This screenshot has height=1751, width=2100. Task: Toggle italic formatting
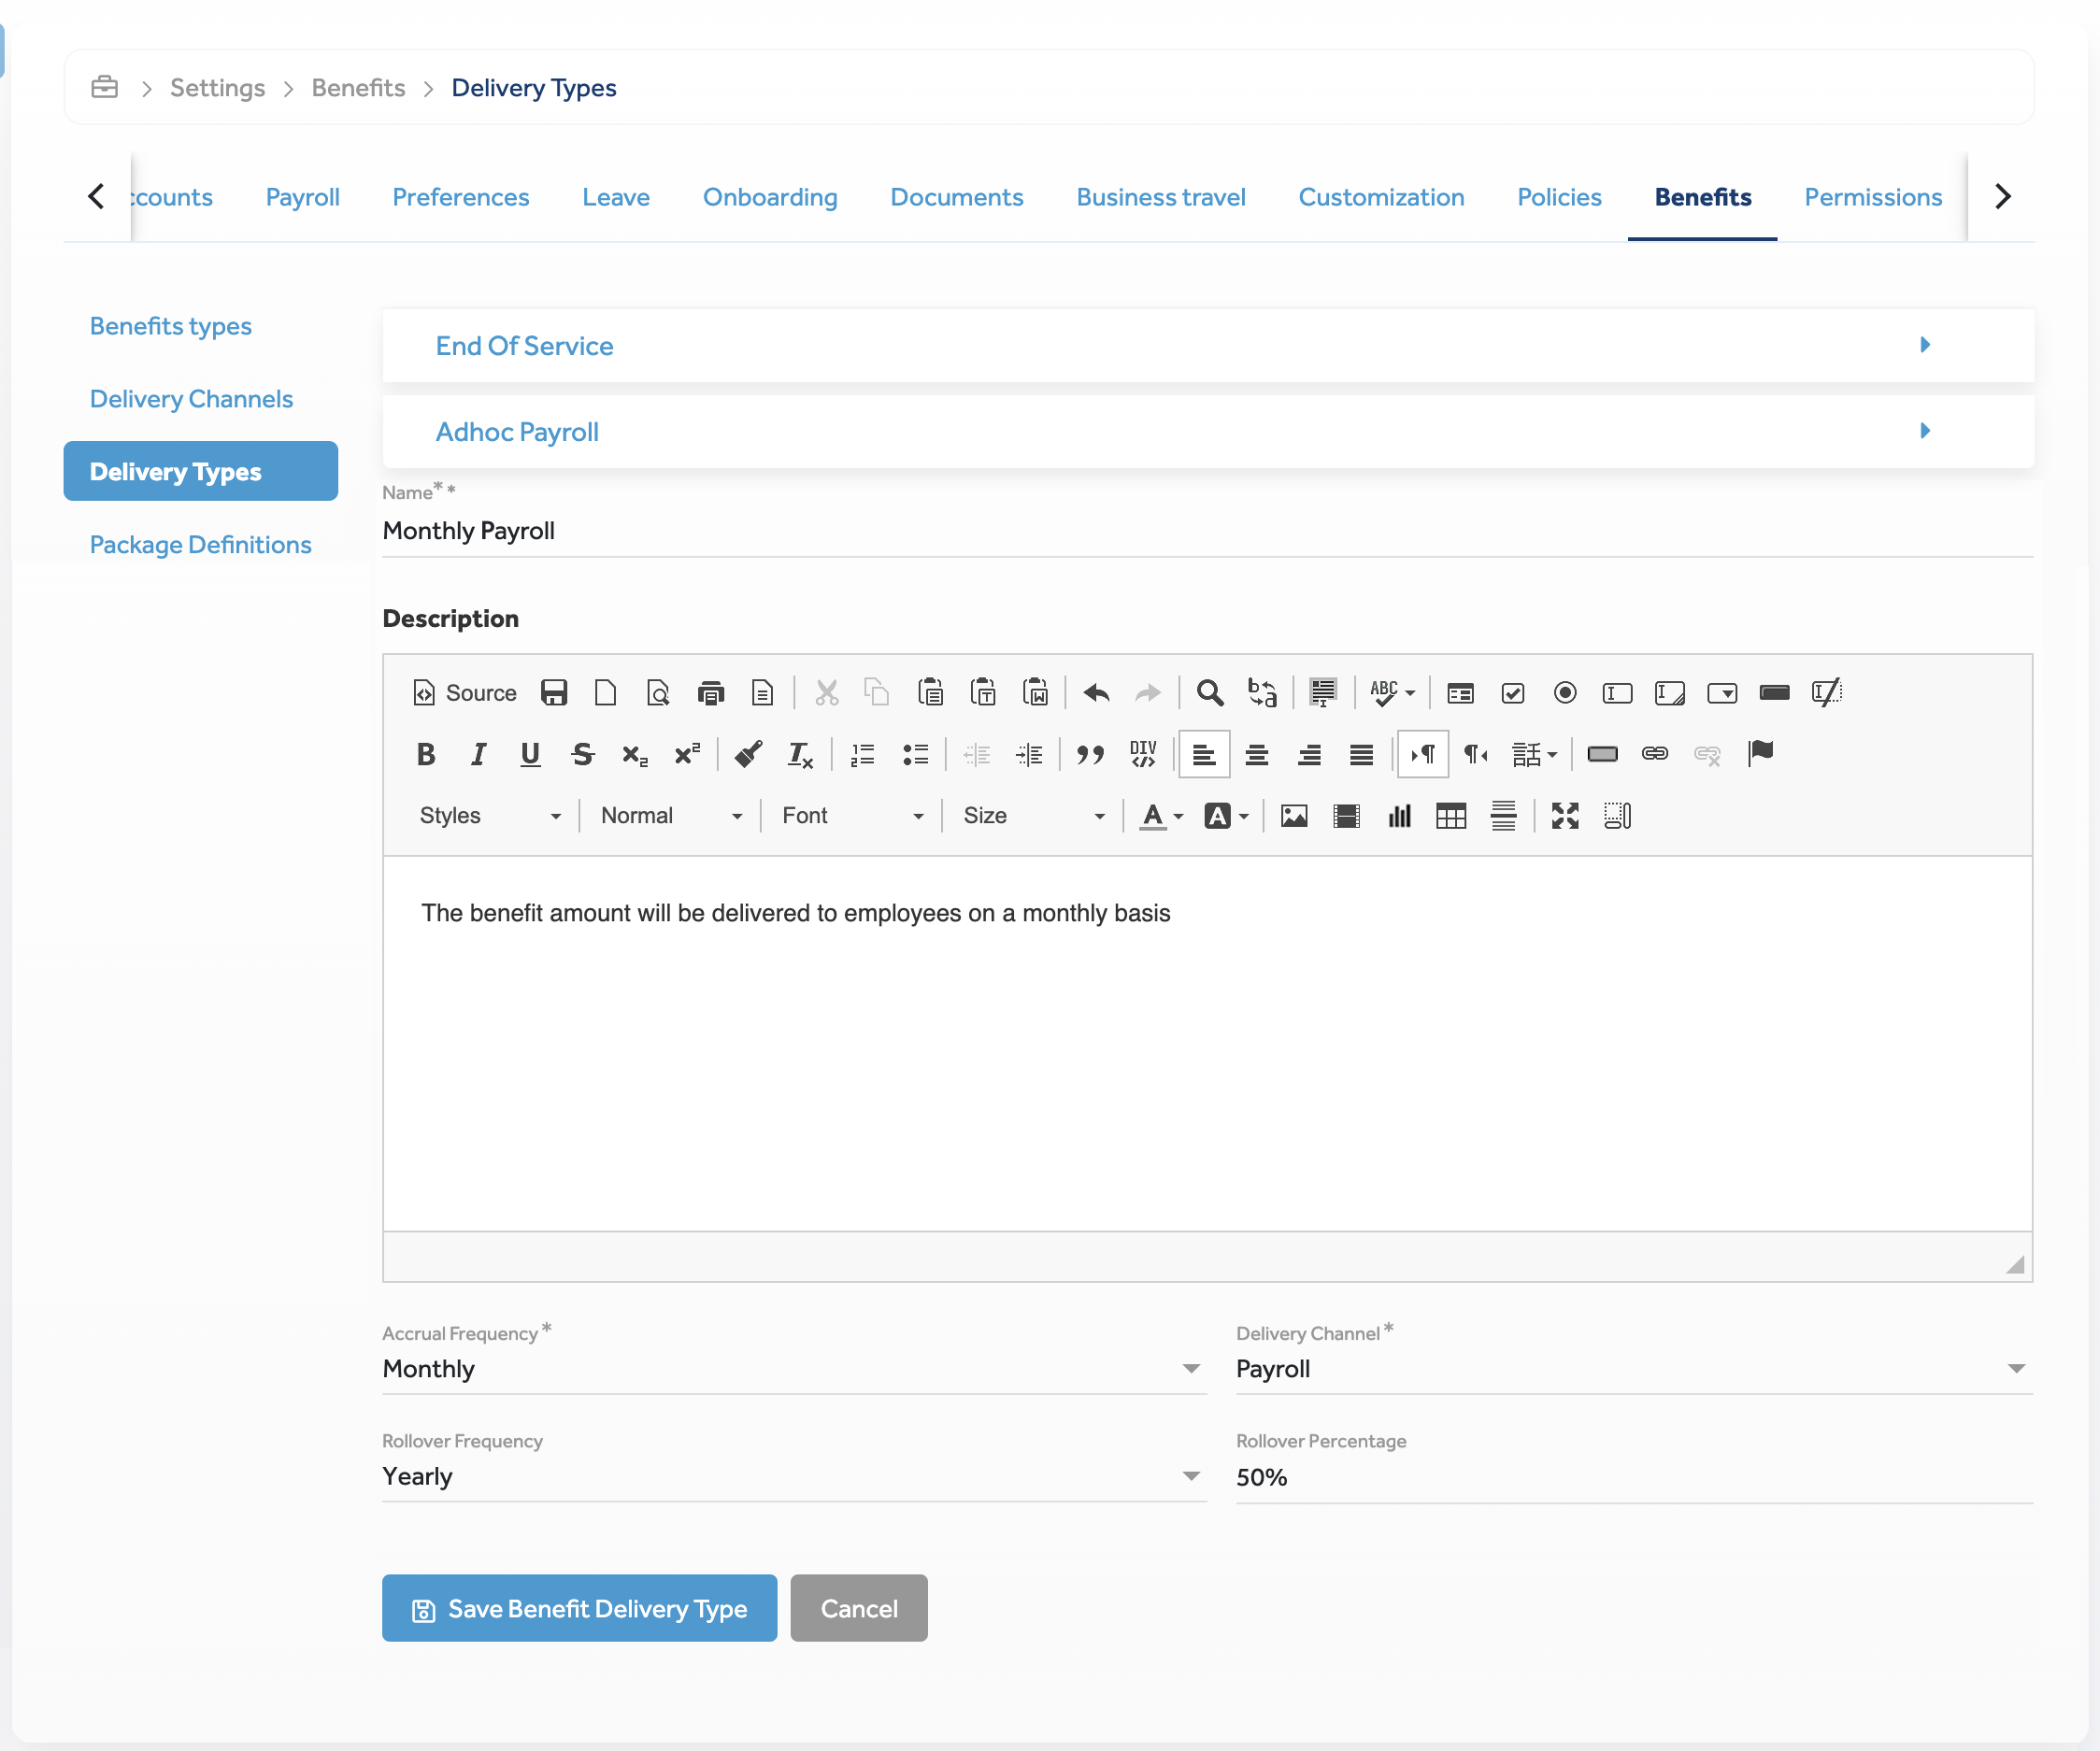(x=478, y=755)
